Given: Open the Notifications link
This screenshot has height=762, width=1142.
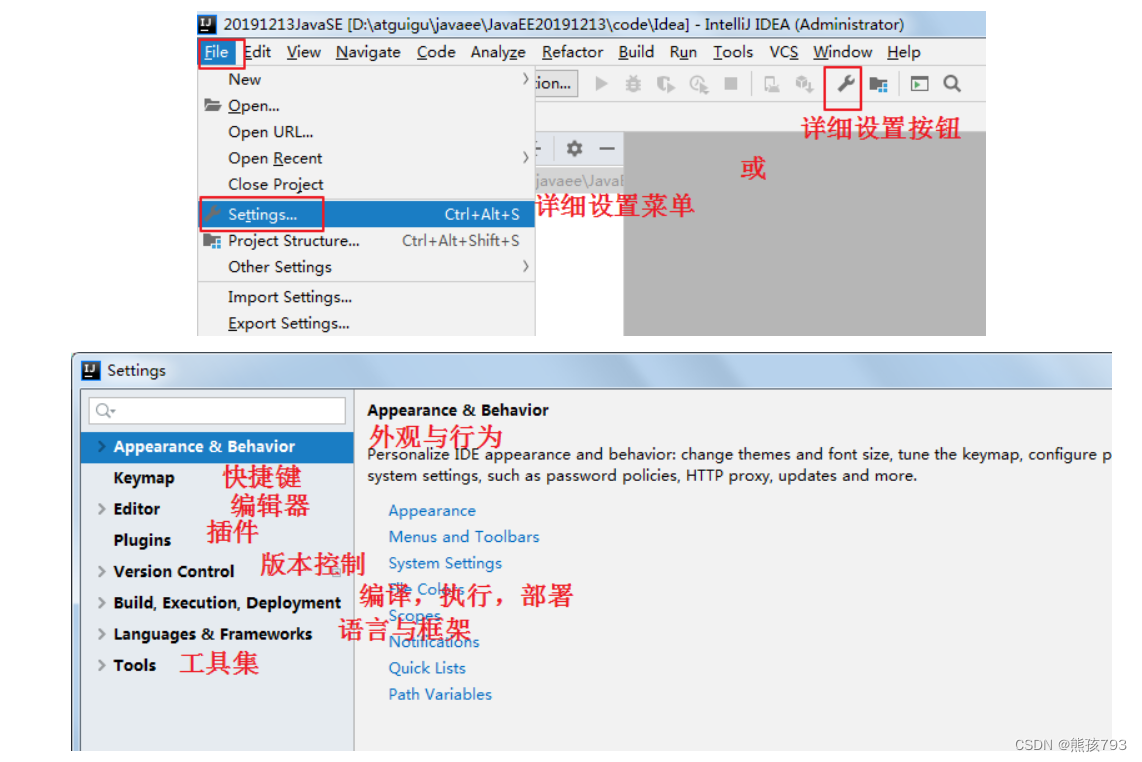Looking at the screenshot, I should coord(433,642).
